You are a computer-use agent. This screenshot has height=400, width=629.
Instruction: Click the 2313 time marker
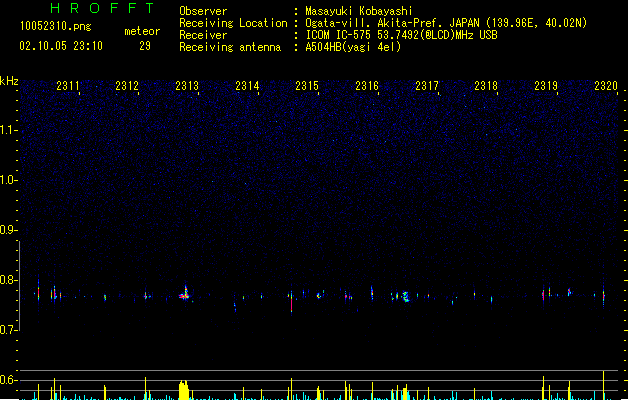click(x=187, y=86)
